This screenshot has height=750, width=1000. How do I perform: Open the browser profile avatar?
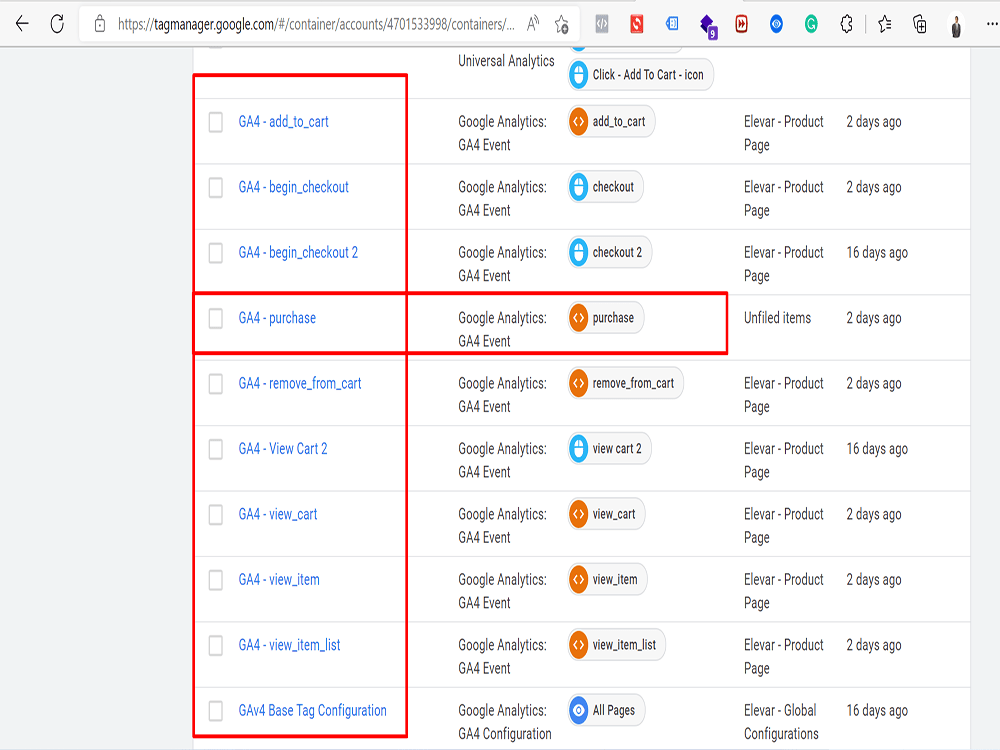(956, 26)
